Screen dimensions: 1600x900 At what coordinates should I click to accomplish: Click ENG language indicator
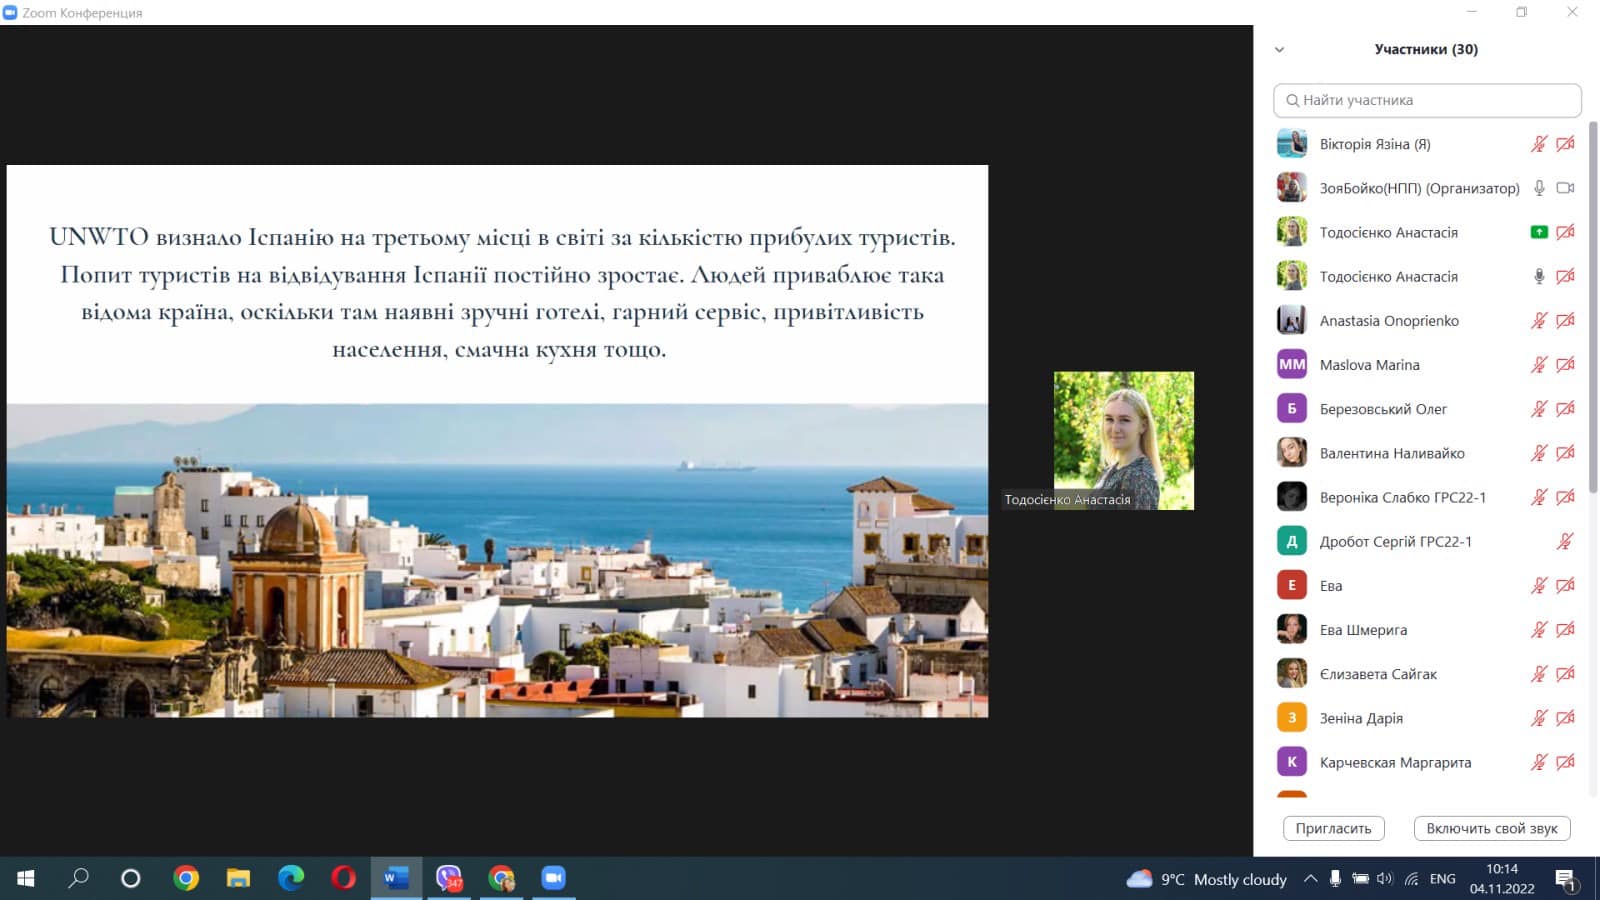point(1442,879)
